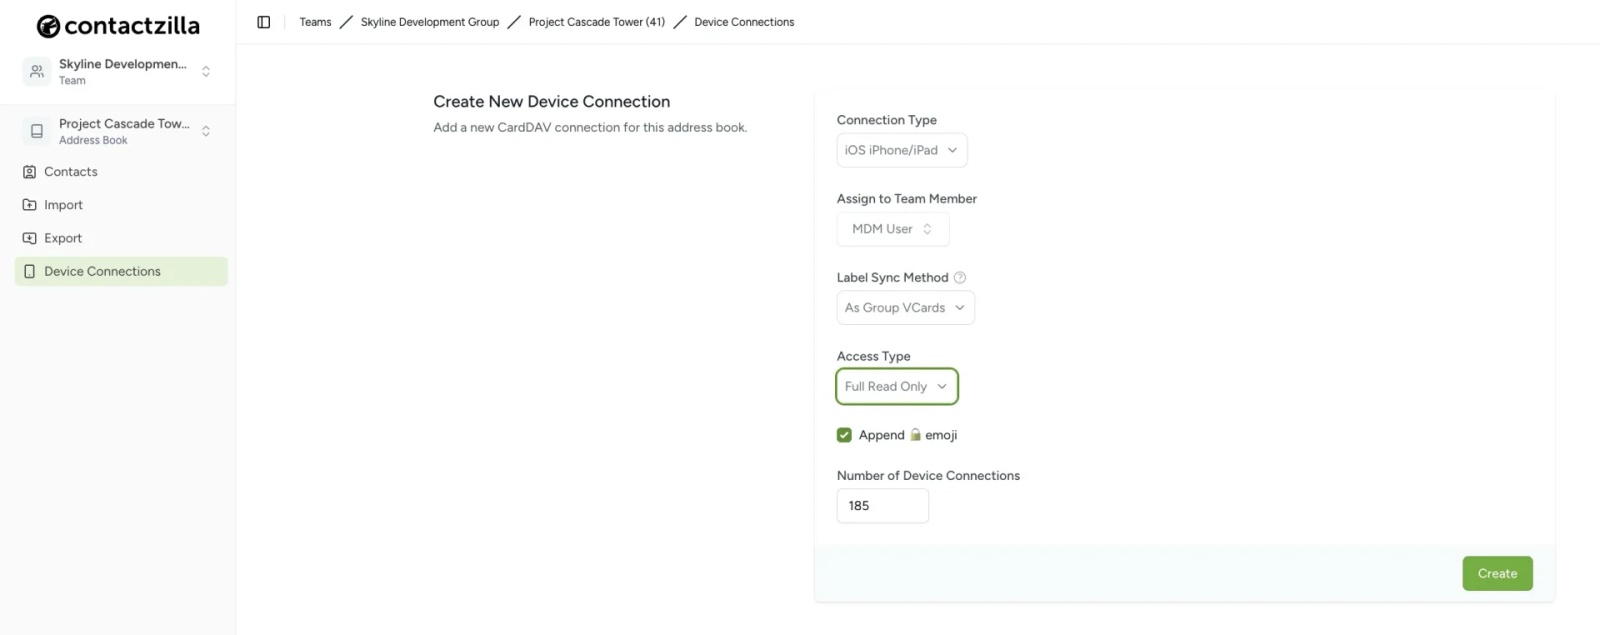Click the Assign to Team Member label

(x=907, y=199)
